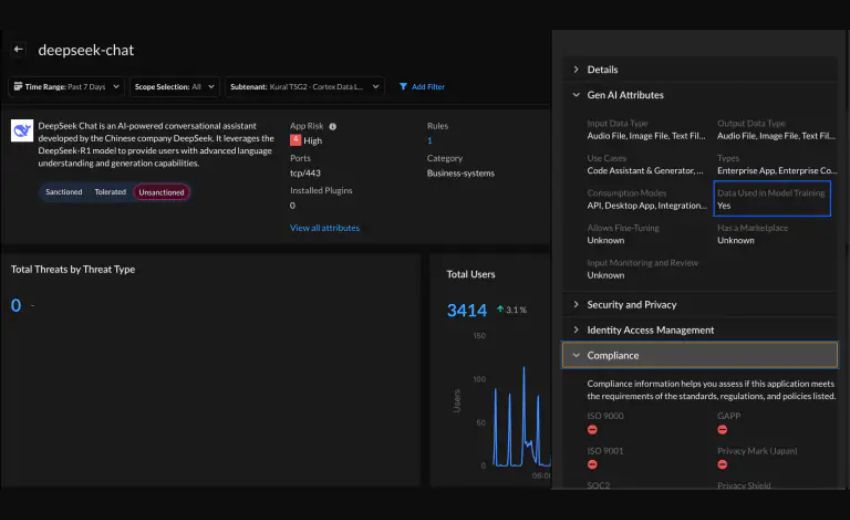850x520 pixels.
Task: Click the Ports value tcp/443
Action: (x=305, y=173)
